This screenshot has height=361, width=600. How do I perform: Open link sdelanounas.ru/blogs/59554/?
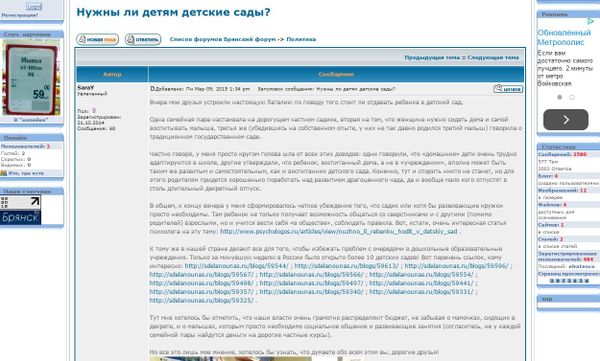(x=421, y=275)
